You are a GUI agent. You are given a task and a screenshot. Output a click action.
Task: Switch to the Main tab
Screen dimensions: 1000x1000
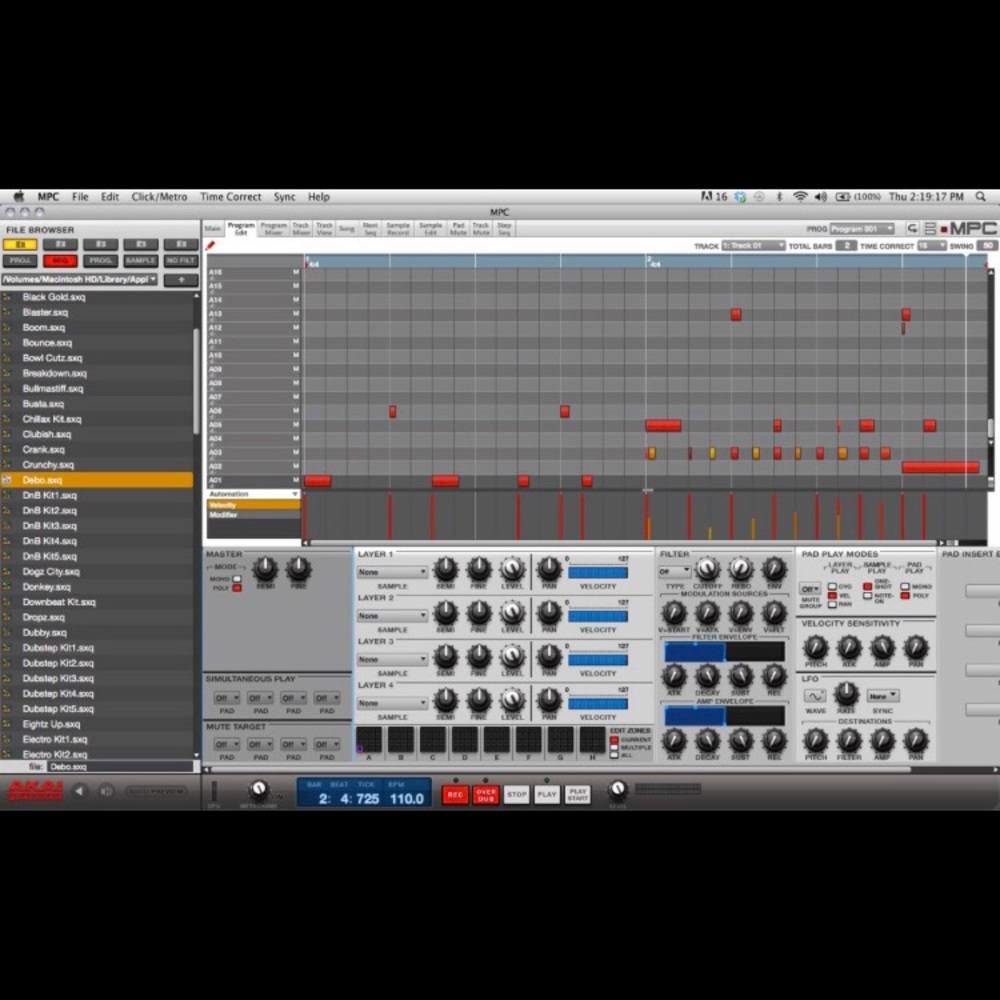click(213, 228)
